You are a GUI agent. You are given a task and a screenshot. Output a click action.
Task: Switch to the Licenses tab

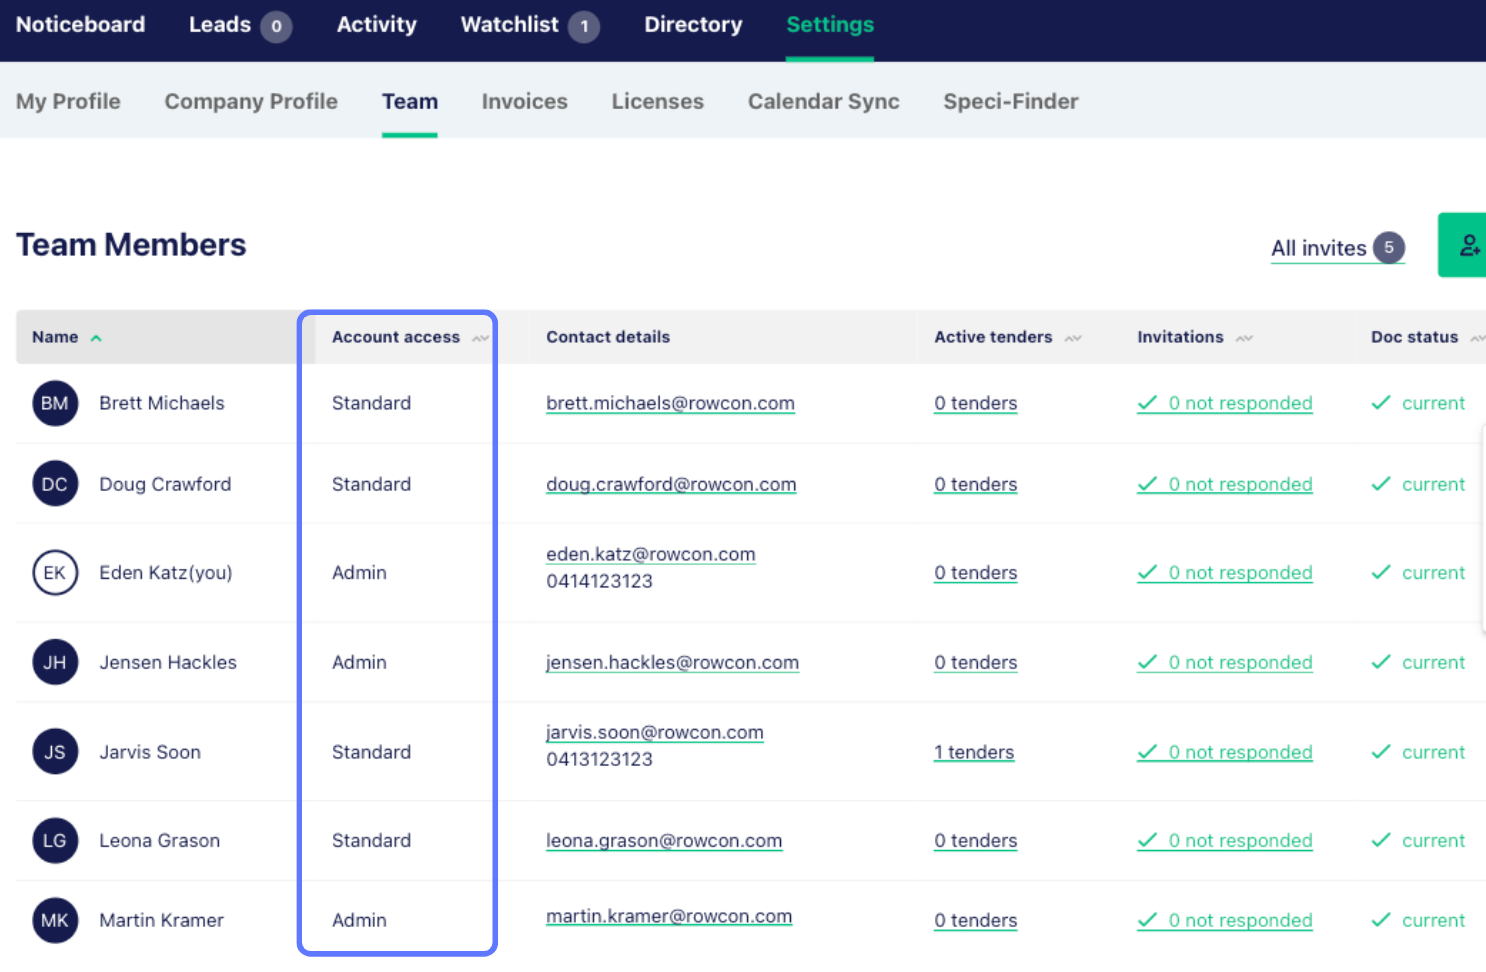657,101
